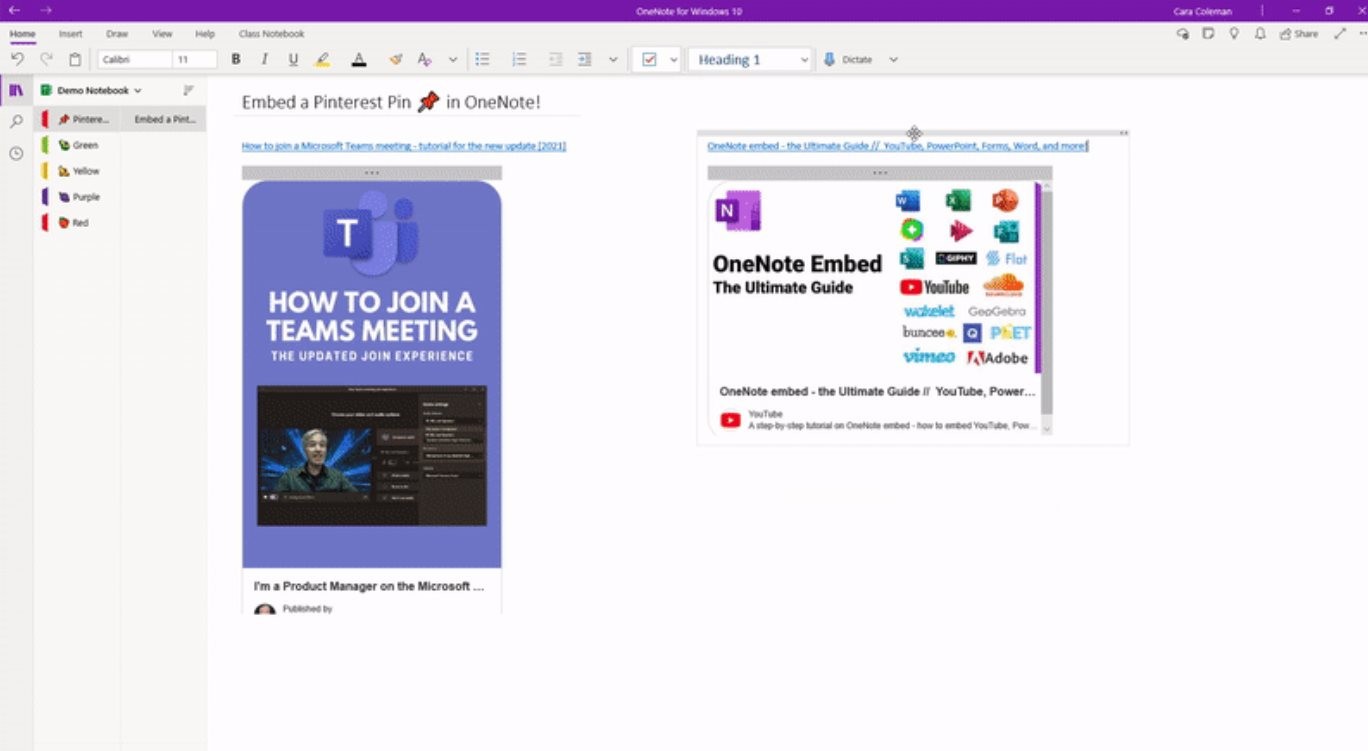Show the notebook navigation pane
Screen dimensions: 1368x751
(16, 90)
